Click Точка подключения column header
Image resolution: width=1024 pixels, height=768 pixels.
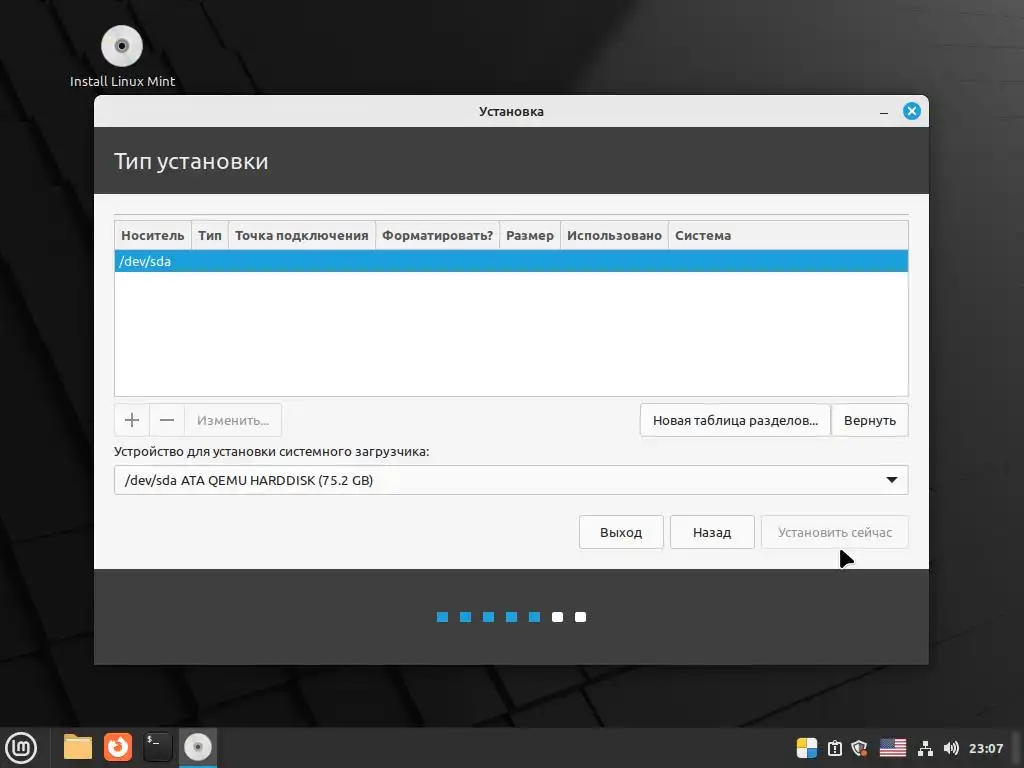click(302, 236)
